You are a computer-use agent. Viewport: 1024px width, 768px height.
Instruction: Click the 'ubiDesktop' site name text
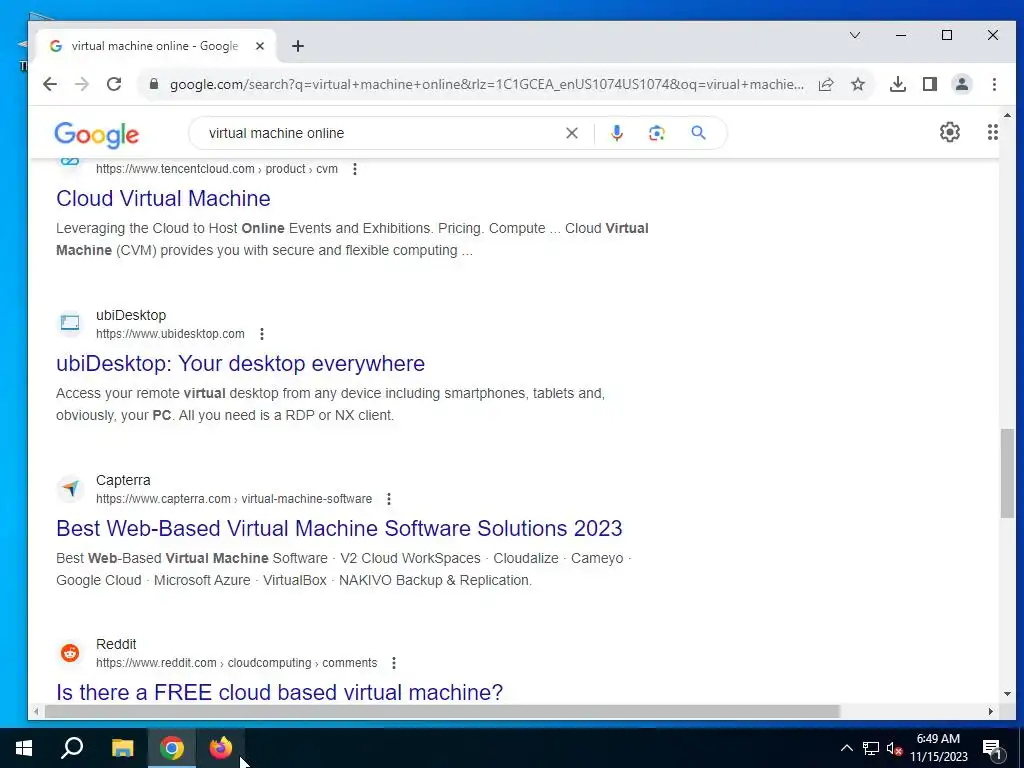(x=131, y=315)
